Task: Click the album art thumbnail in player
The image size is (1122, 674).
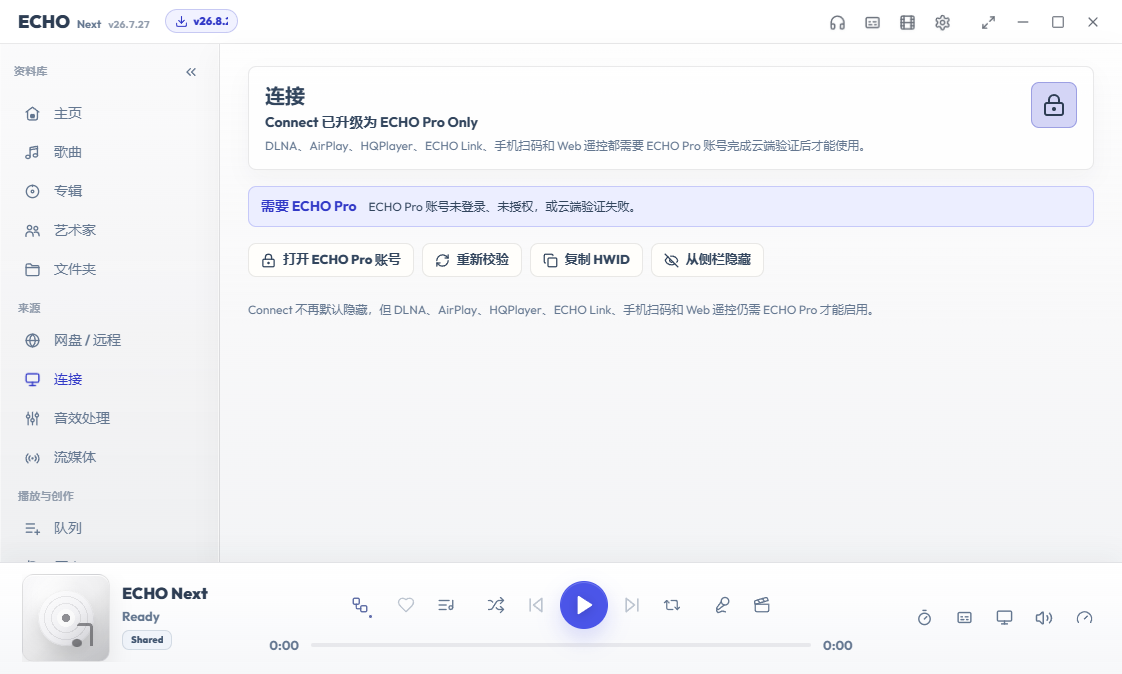Action: (66, 617)
